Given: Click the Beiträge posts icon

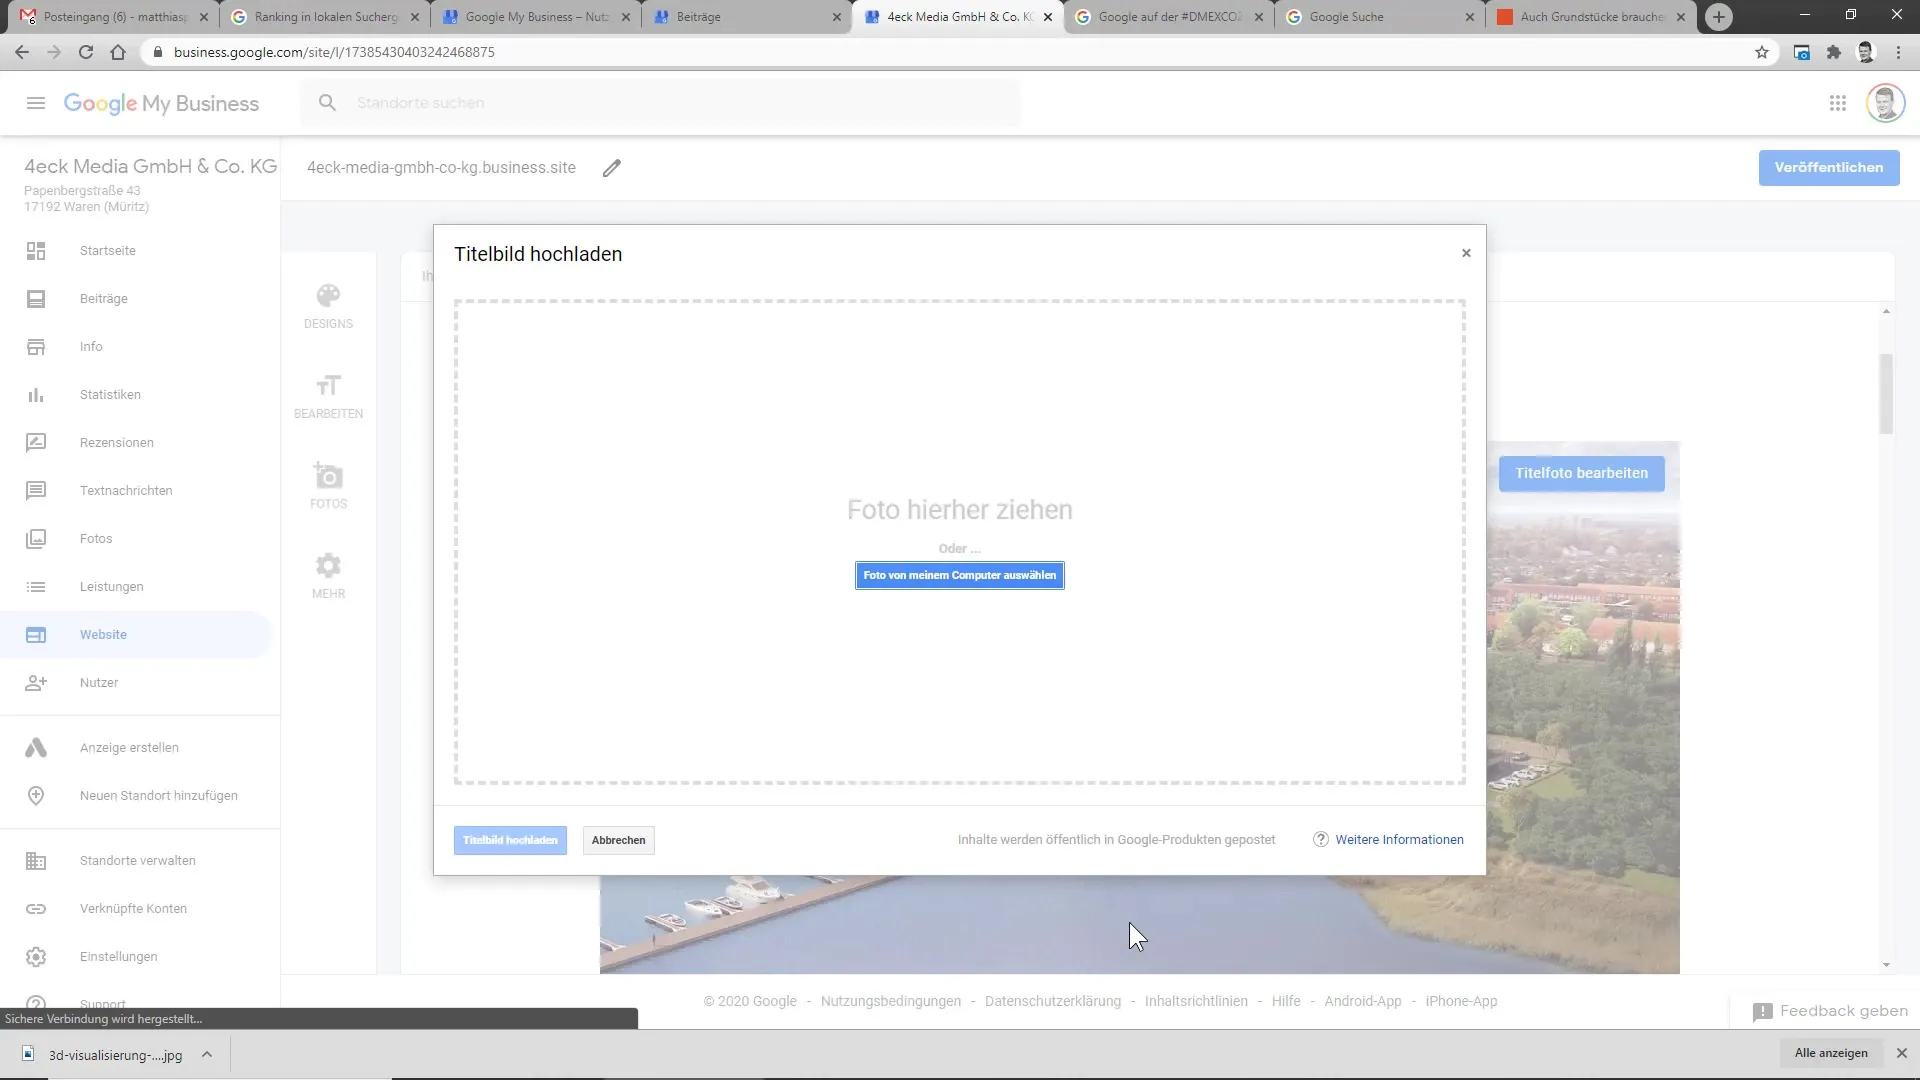Looking at the screenshot, I should (x=36, y=299).
